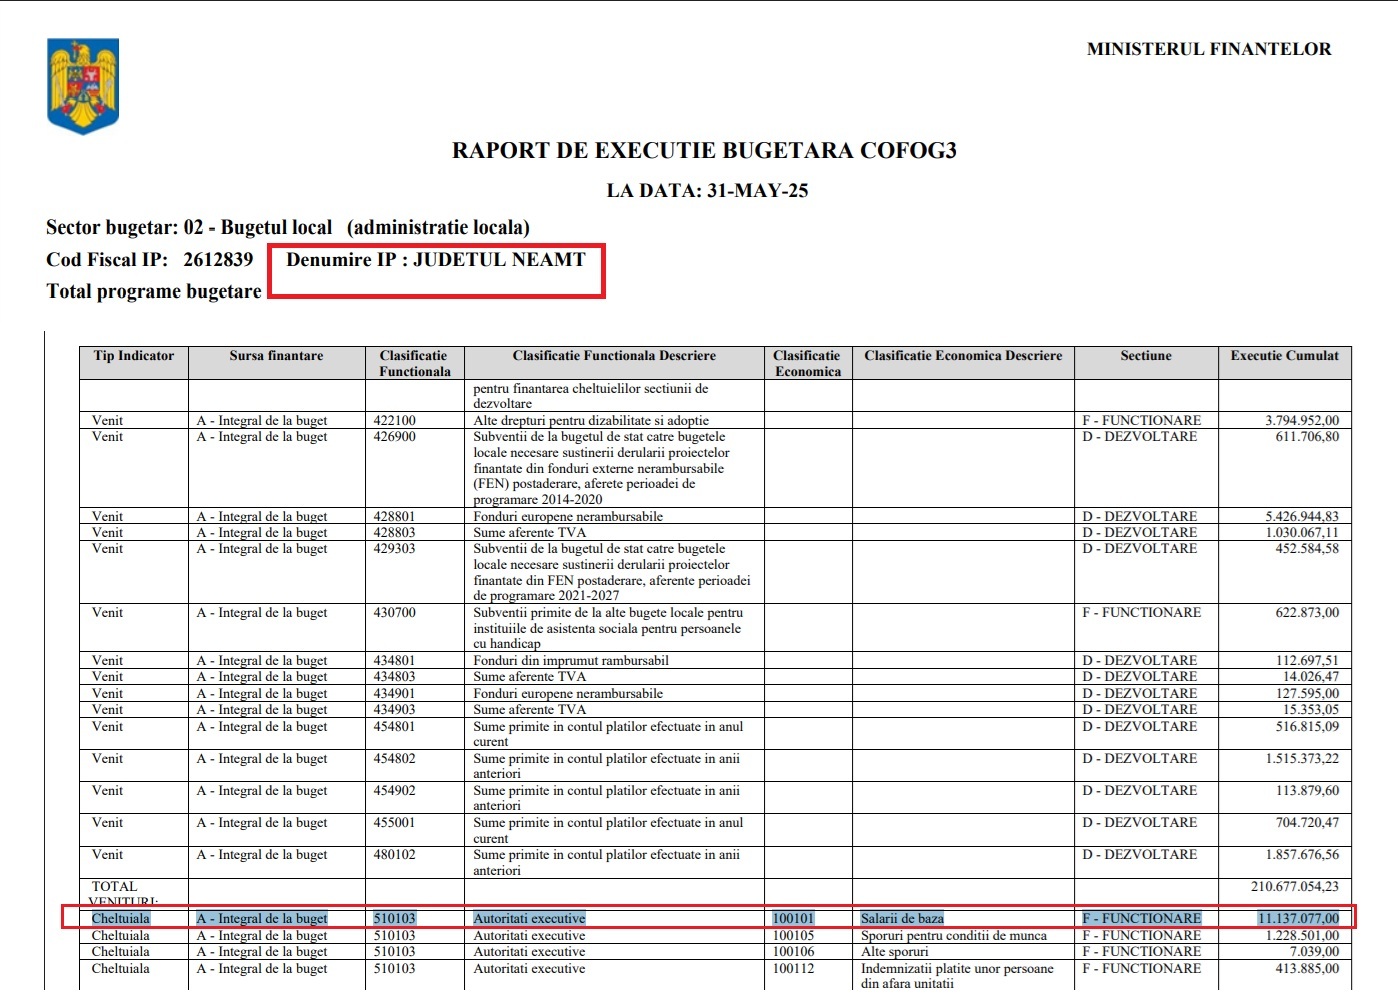This screenshot has height=995, width=1398.
Task: Click the amount 3.794.952,00 in first Venit row
Action: [x=1302, y=421]
